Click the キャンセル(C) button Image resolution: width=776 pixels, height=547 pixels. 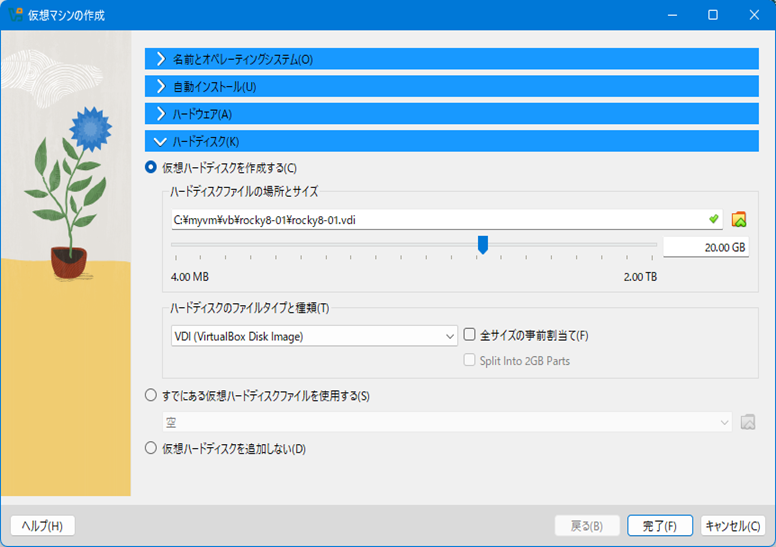point(733,525)
